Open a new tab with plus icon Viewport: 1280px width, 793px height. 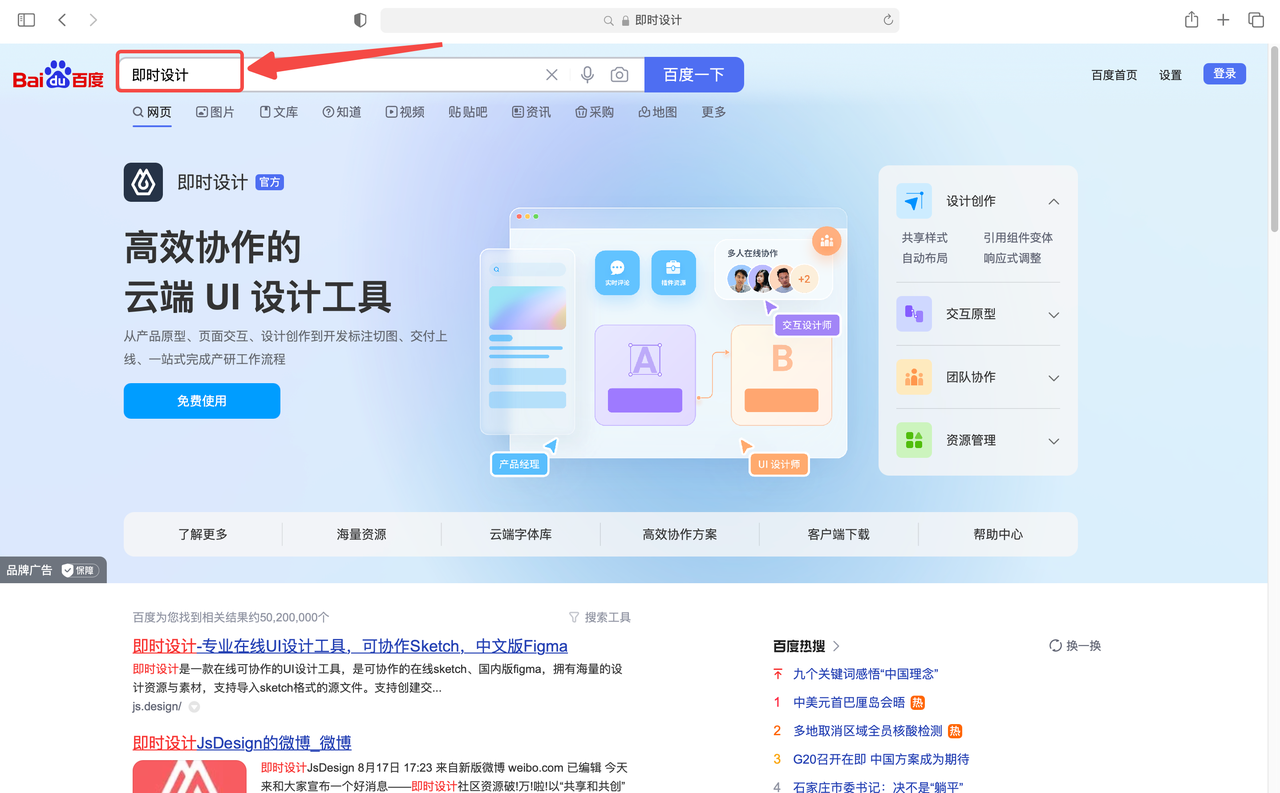1223,20
